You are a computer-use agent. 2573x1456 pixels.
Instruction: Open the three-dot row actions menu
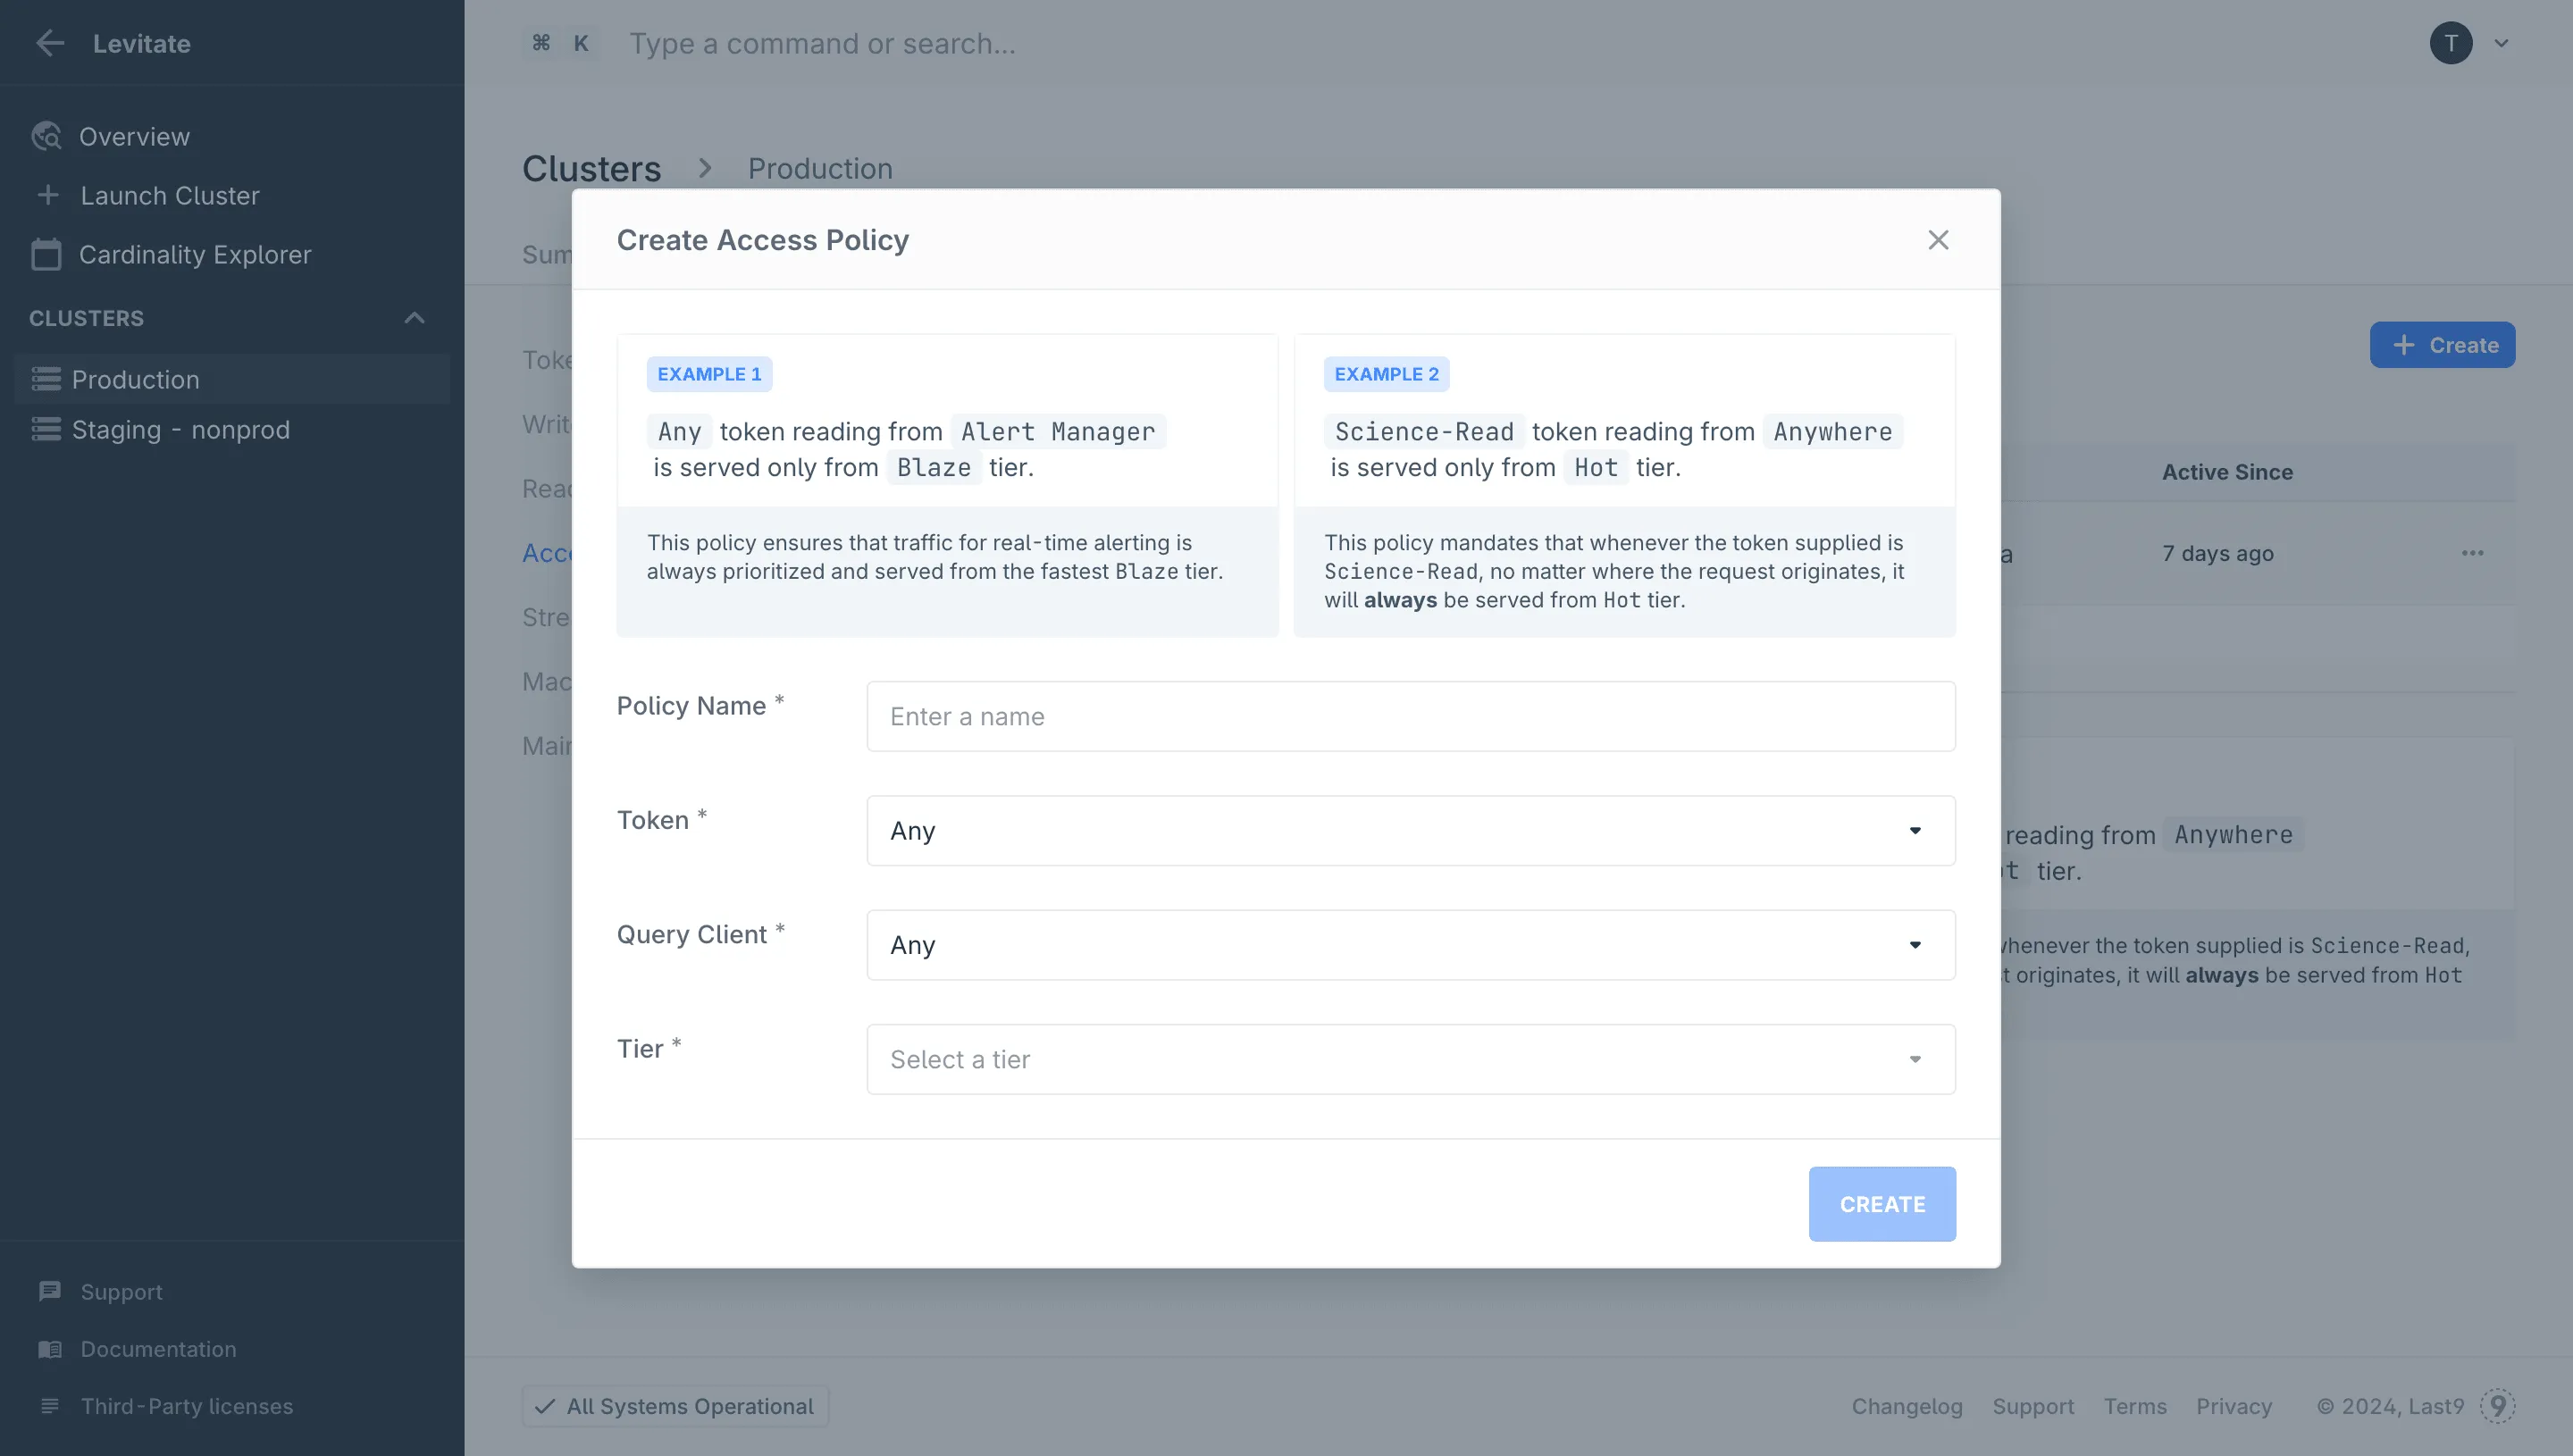2472,553
